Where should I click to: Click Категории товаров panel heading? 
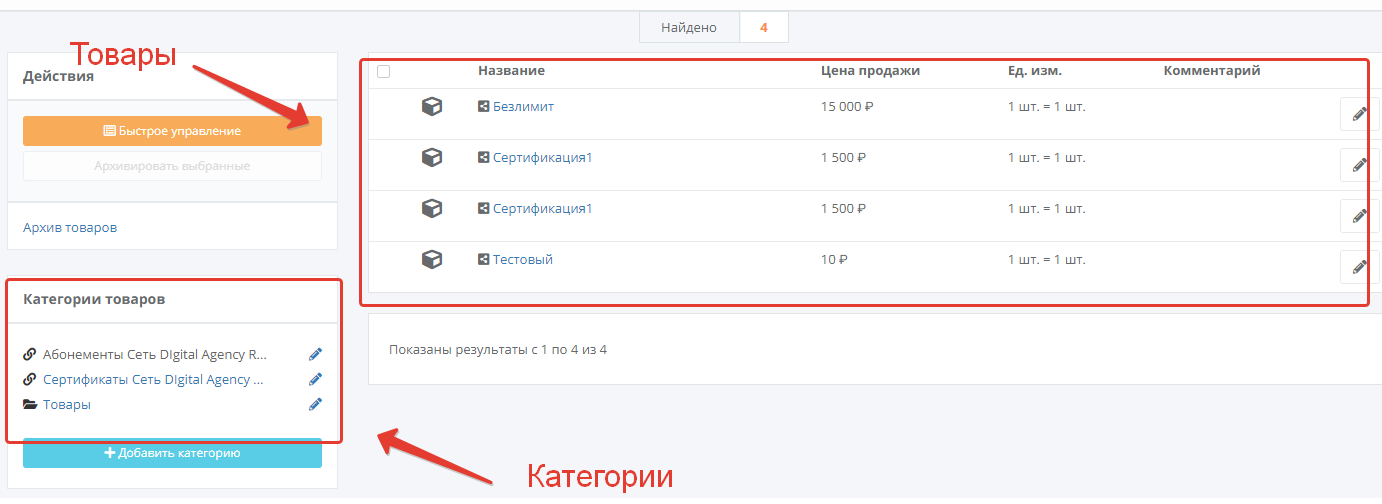click(x=94, y=299)
